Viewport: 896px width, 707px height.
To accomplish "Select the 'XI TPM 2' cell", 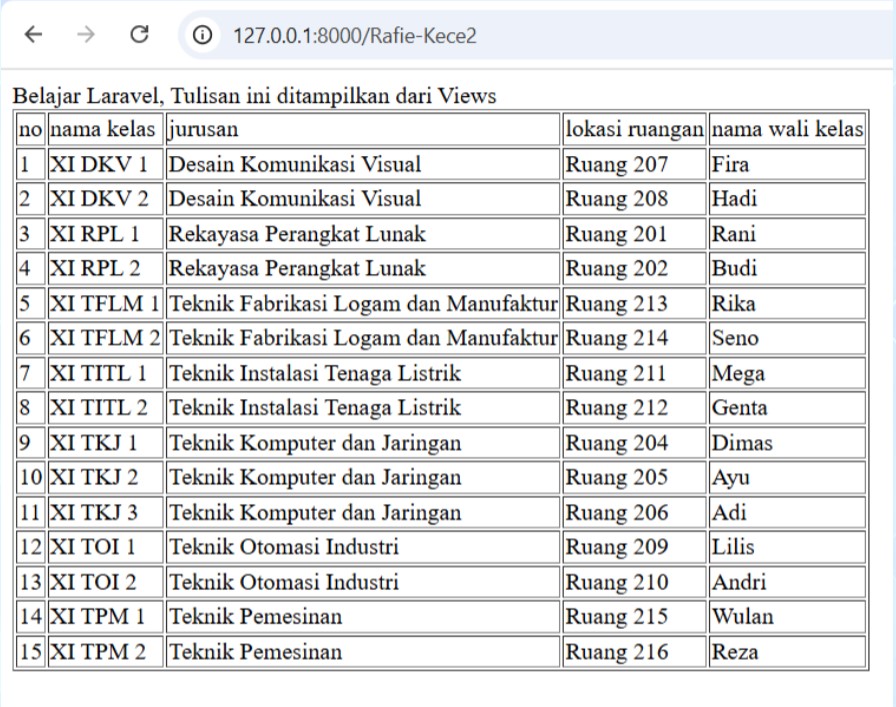I will [105, 652].
